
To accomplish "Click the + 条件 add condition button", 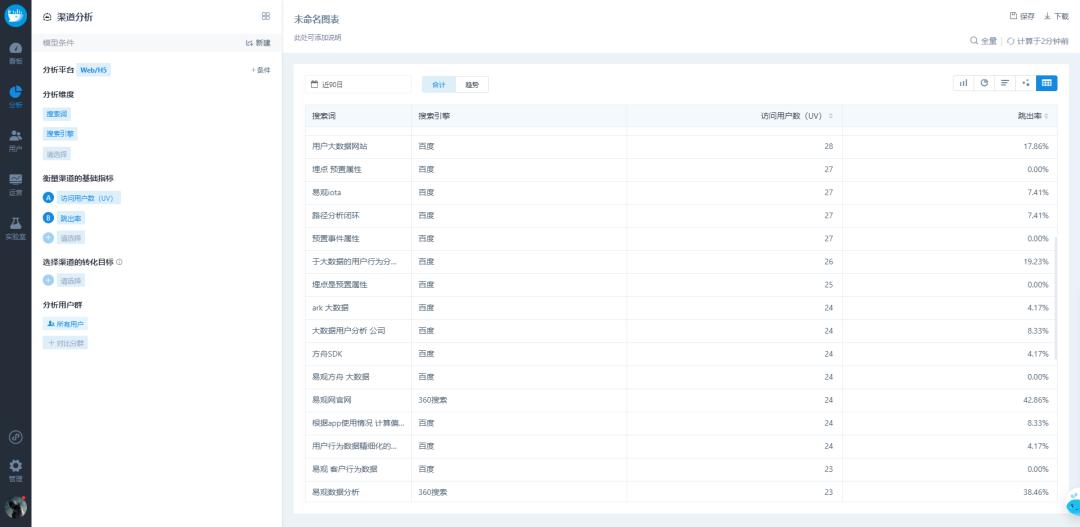I will [x=261, y=70].
